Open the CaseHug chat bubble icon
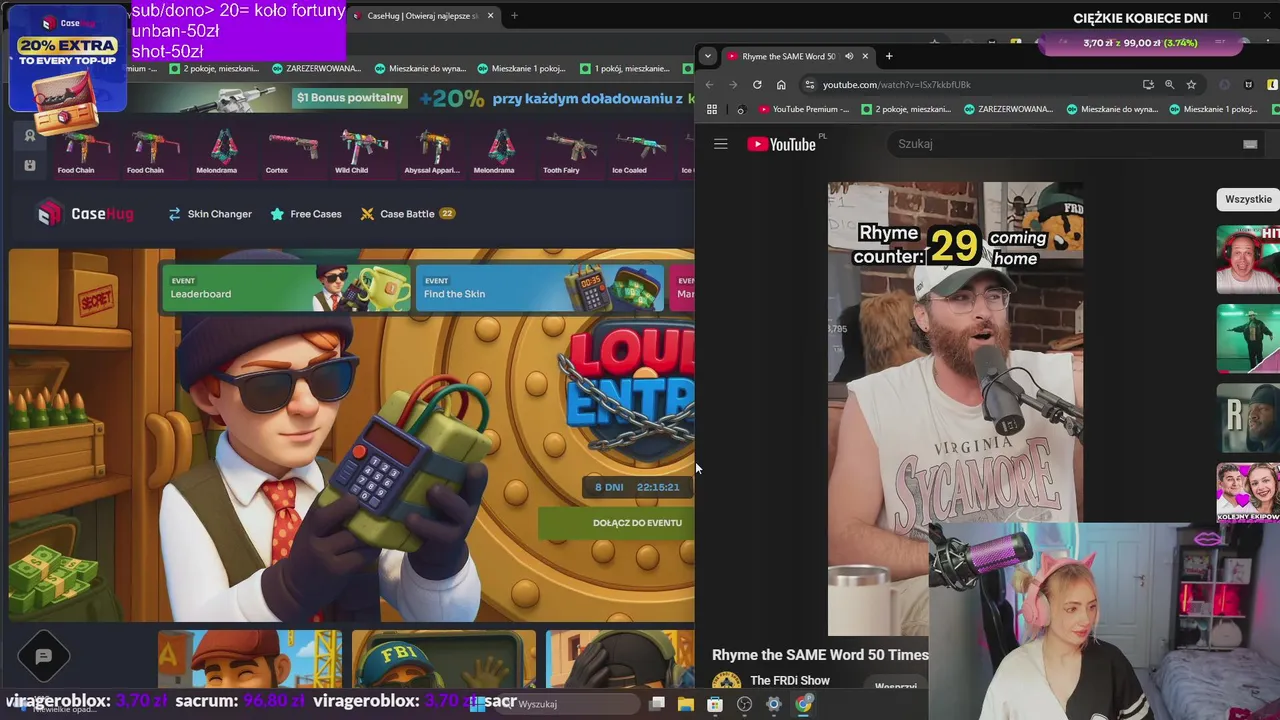 [43, 657]
